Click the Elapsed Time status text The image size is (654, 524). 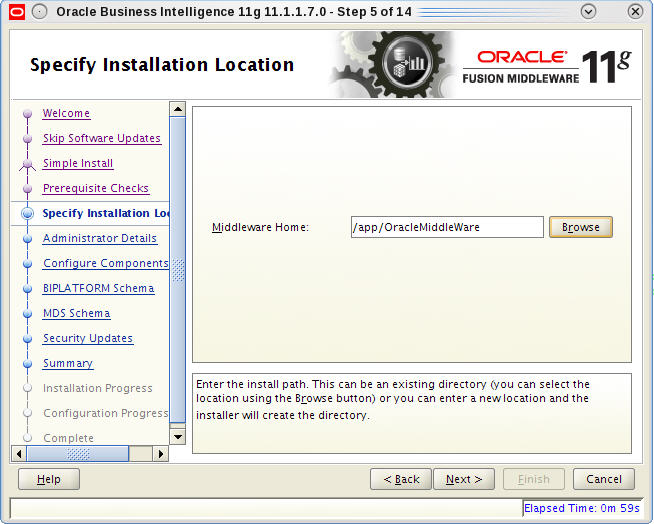point(581,508)
